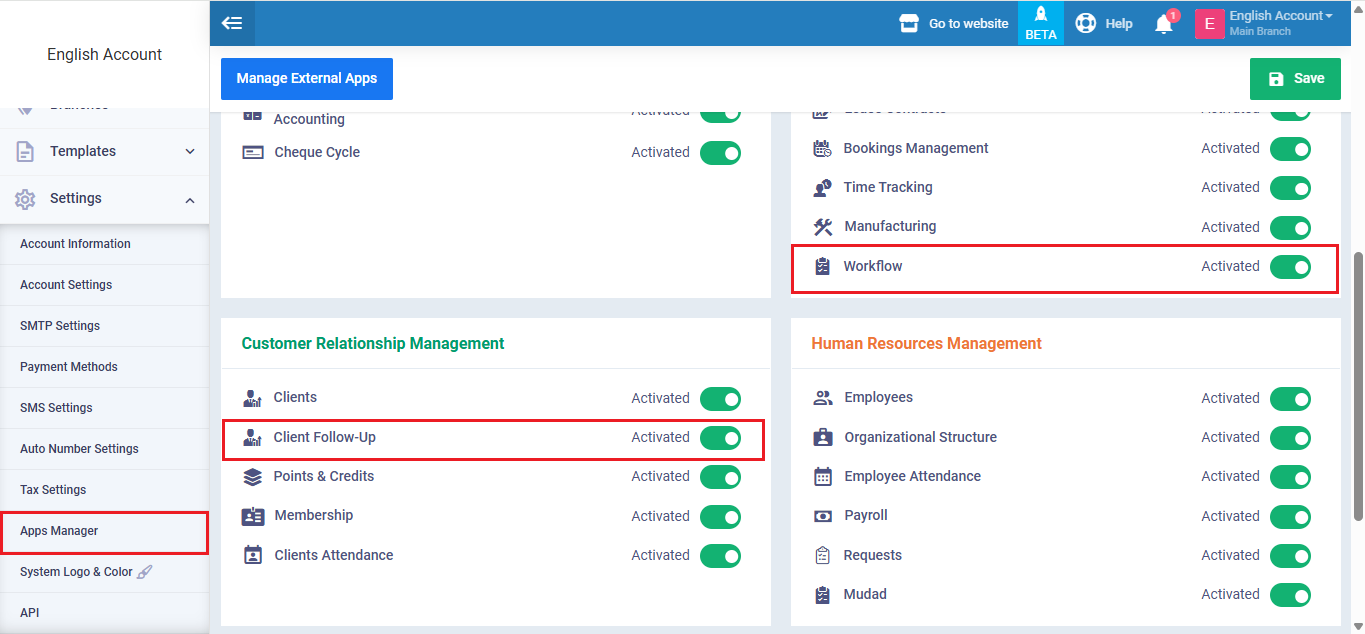
Task: Switch off the Mudad toggle
Action: pyautogui.click(x=1290, y=595)
